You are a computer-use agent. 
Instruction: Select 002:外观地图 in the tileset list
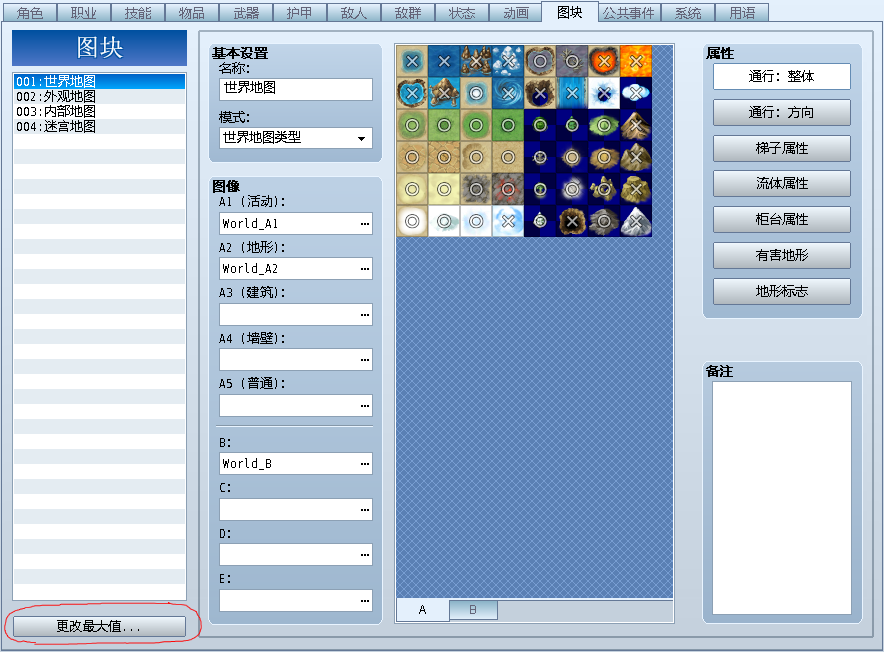pos(99,96)
